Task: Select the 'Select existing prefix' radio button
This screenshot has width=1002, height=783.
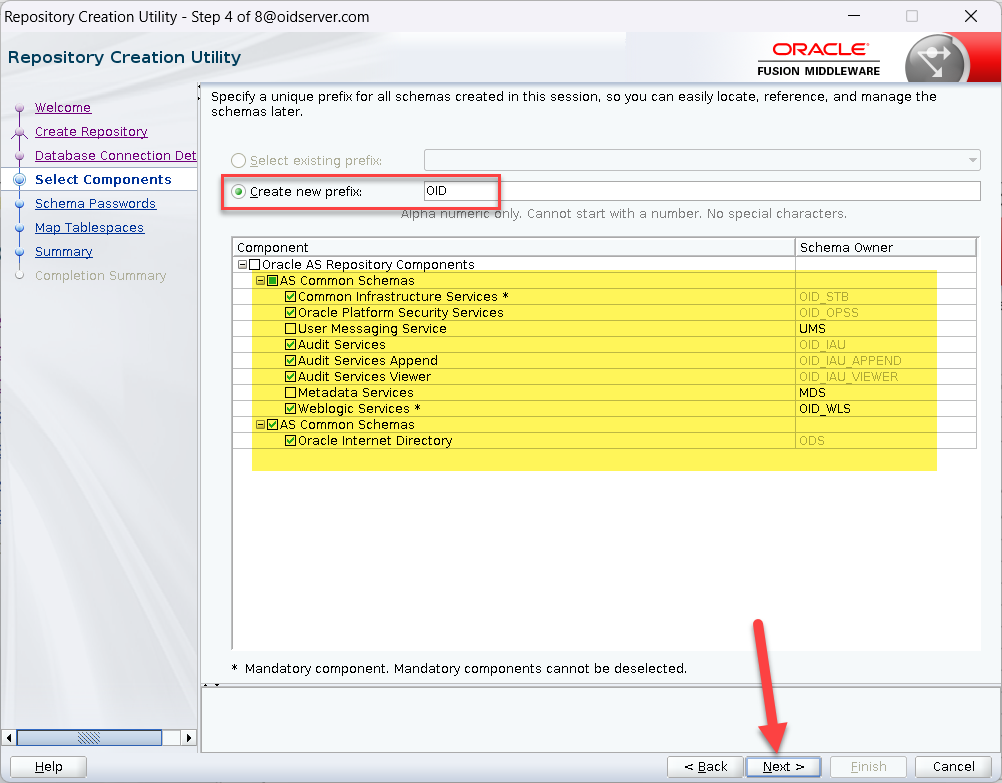Action: click(x=238, y=161)
